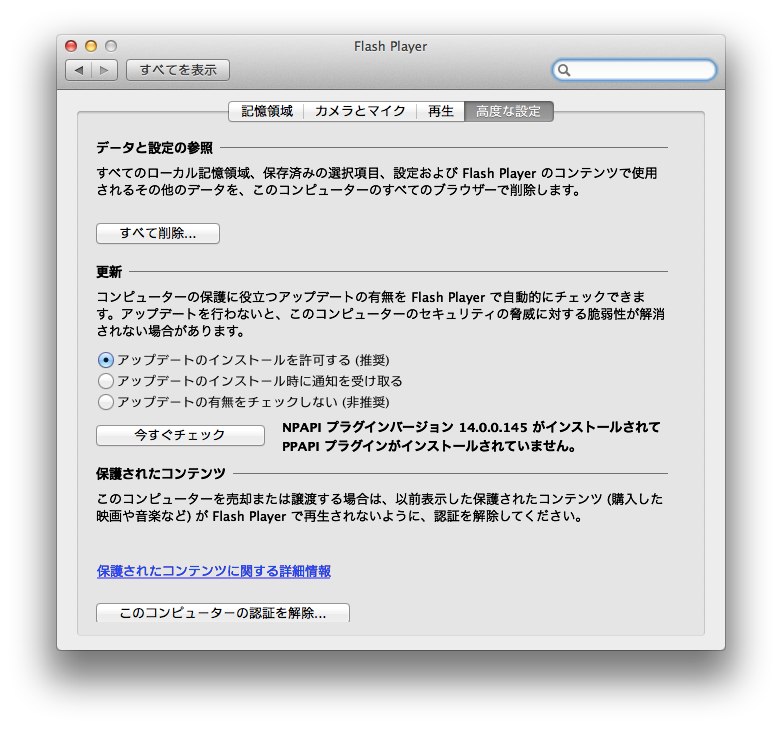Click the データと設定の参照 heading
Viewport: 782px width, 729px height.
[x=155, y=148]
